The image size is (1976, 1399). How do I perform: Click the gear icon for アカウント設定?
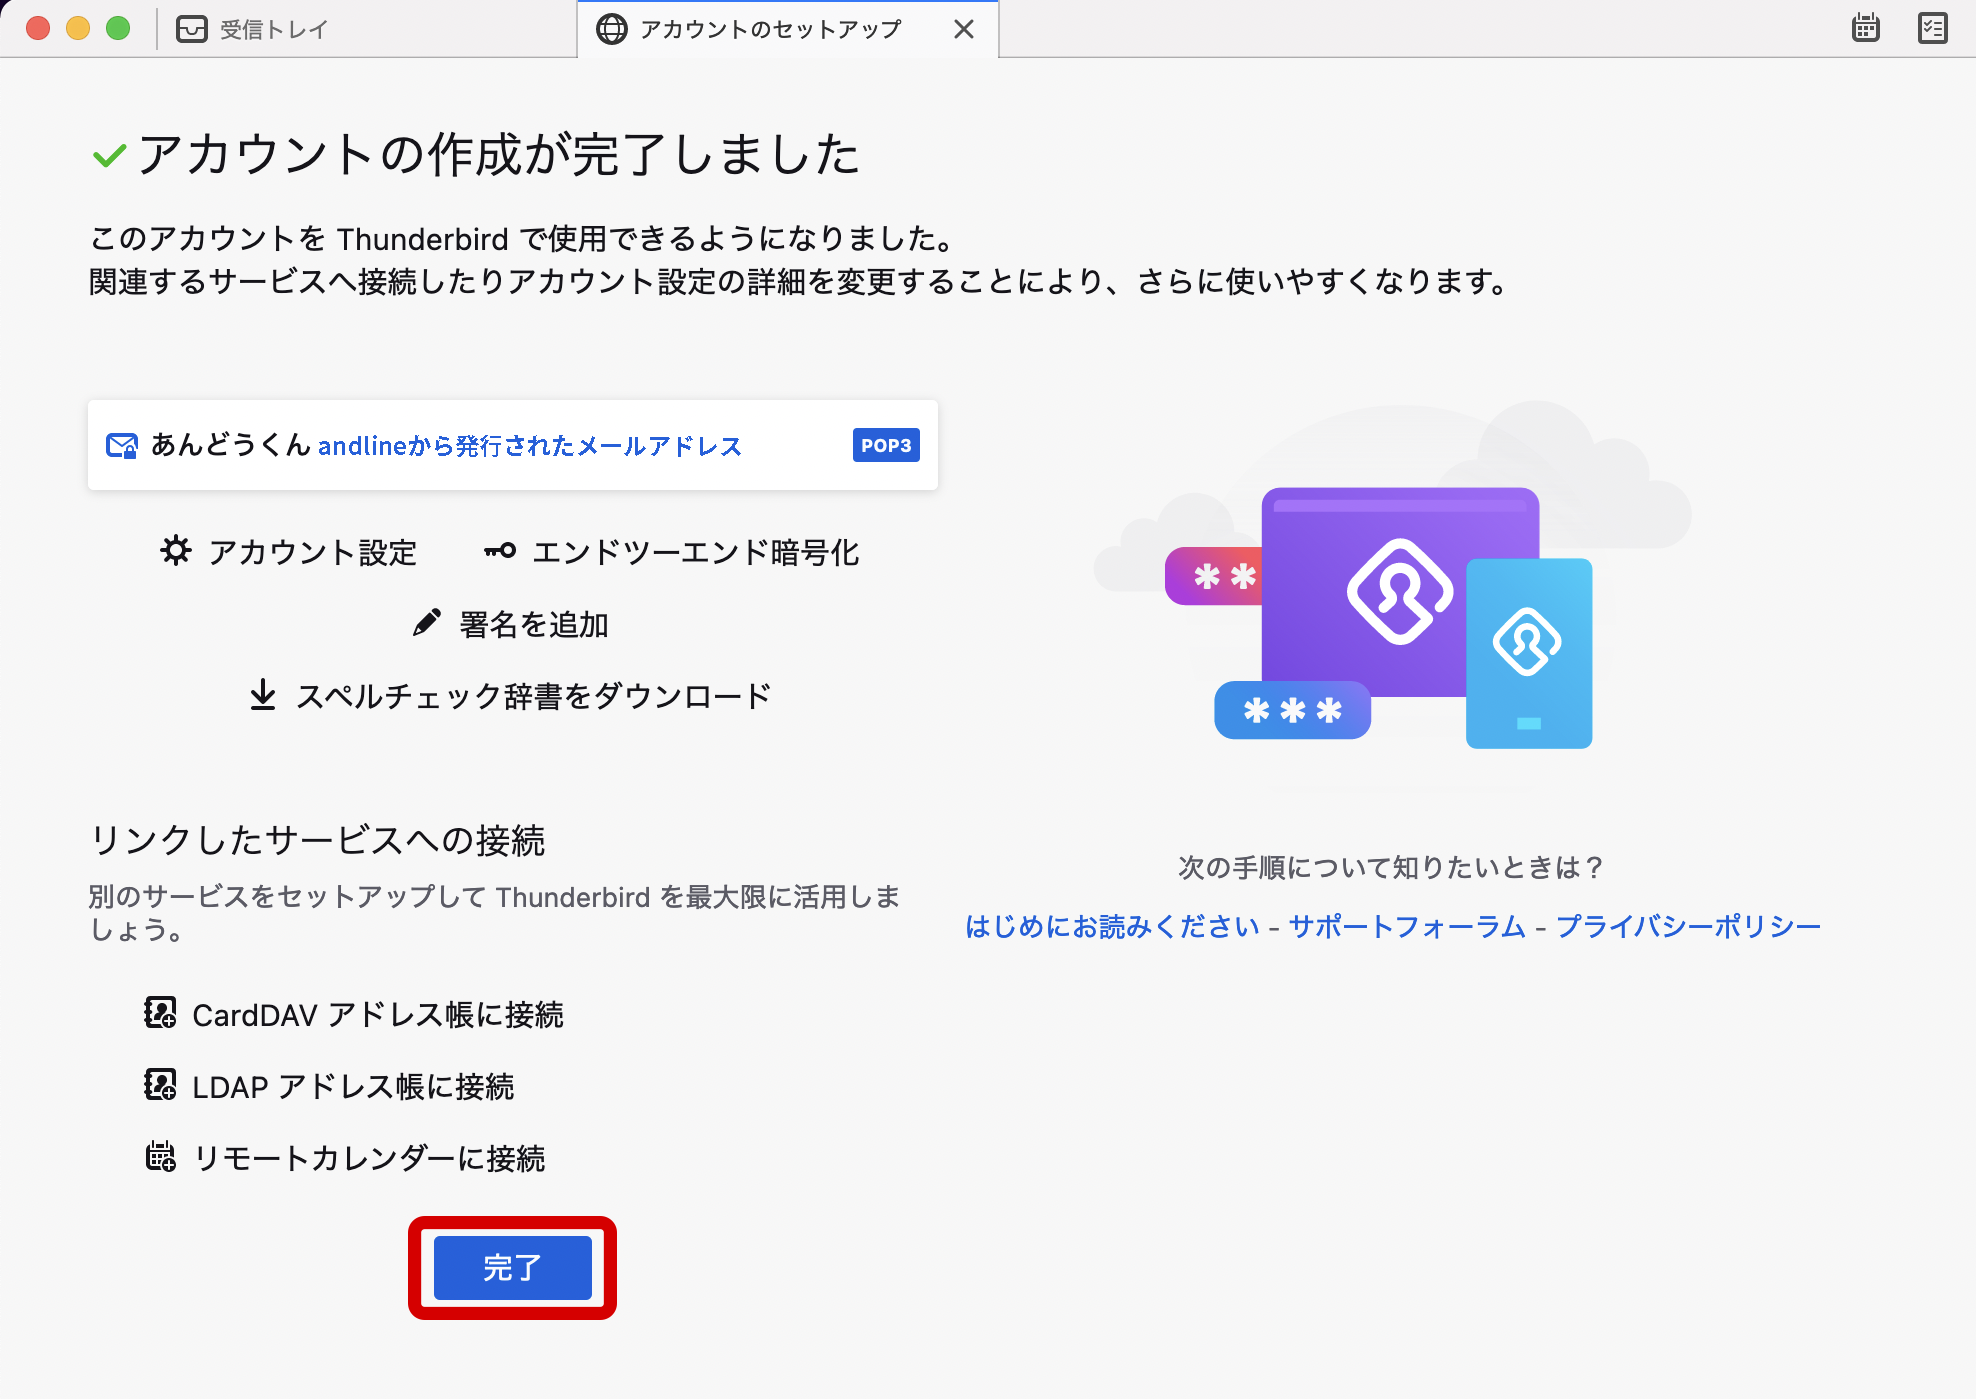click(x=176, y=551)
